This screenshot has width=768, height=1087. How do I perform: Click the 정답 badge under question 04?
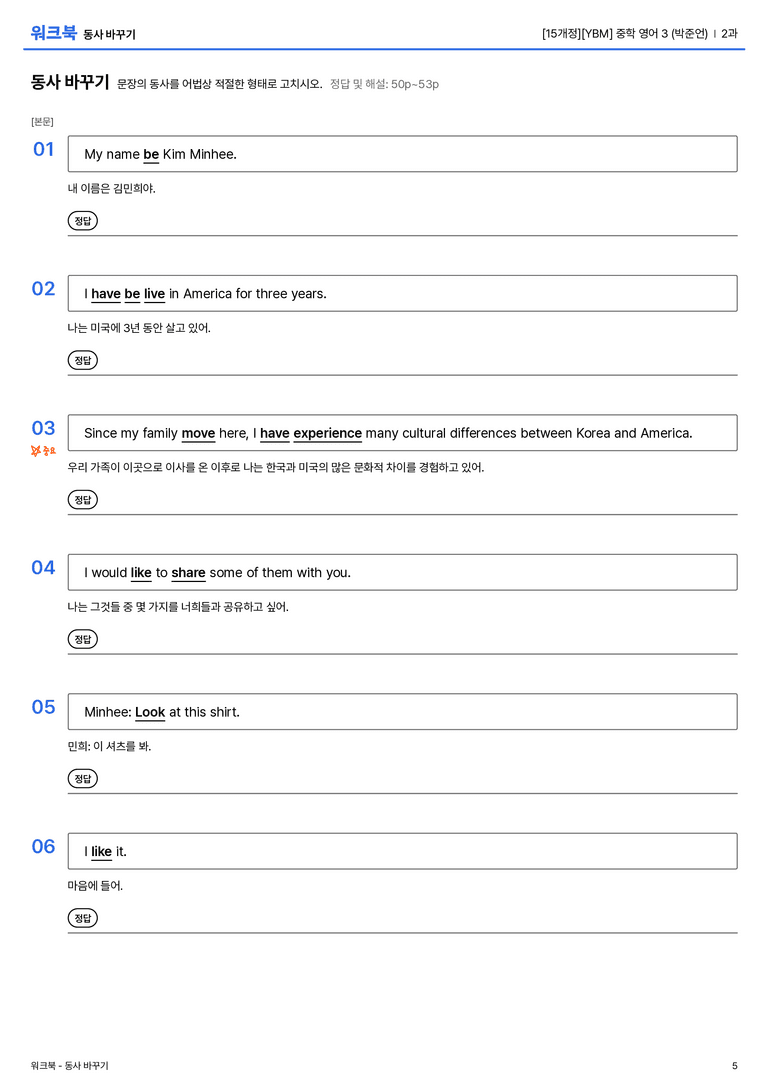tap(82, 638)
